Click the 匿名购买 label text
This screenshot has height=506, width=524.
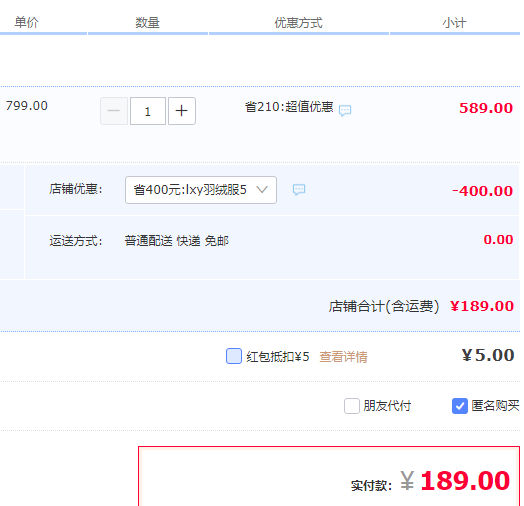[495, 406]
